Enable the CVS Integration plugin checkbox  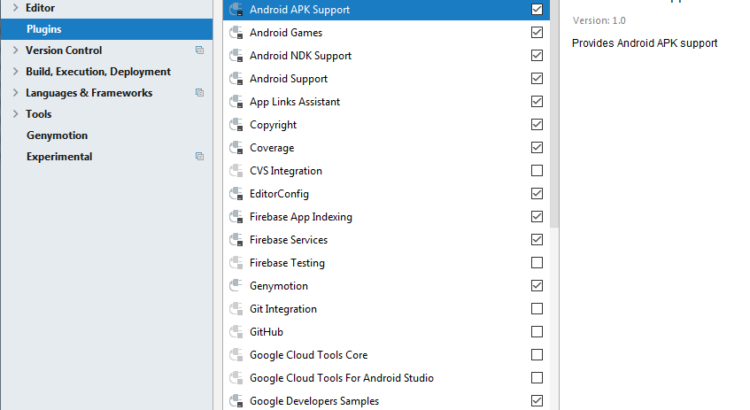coord(537,171)
